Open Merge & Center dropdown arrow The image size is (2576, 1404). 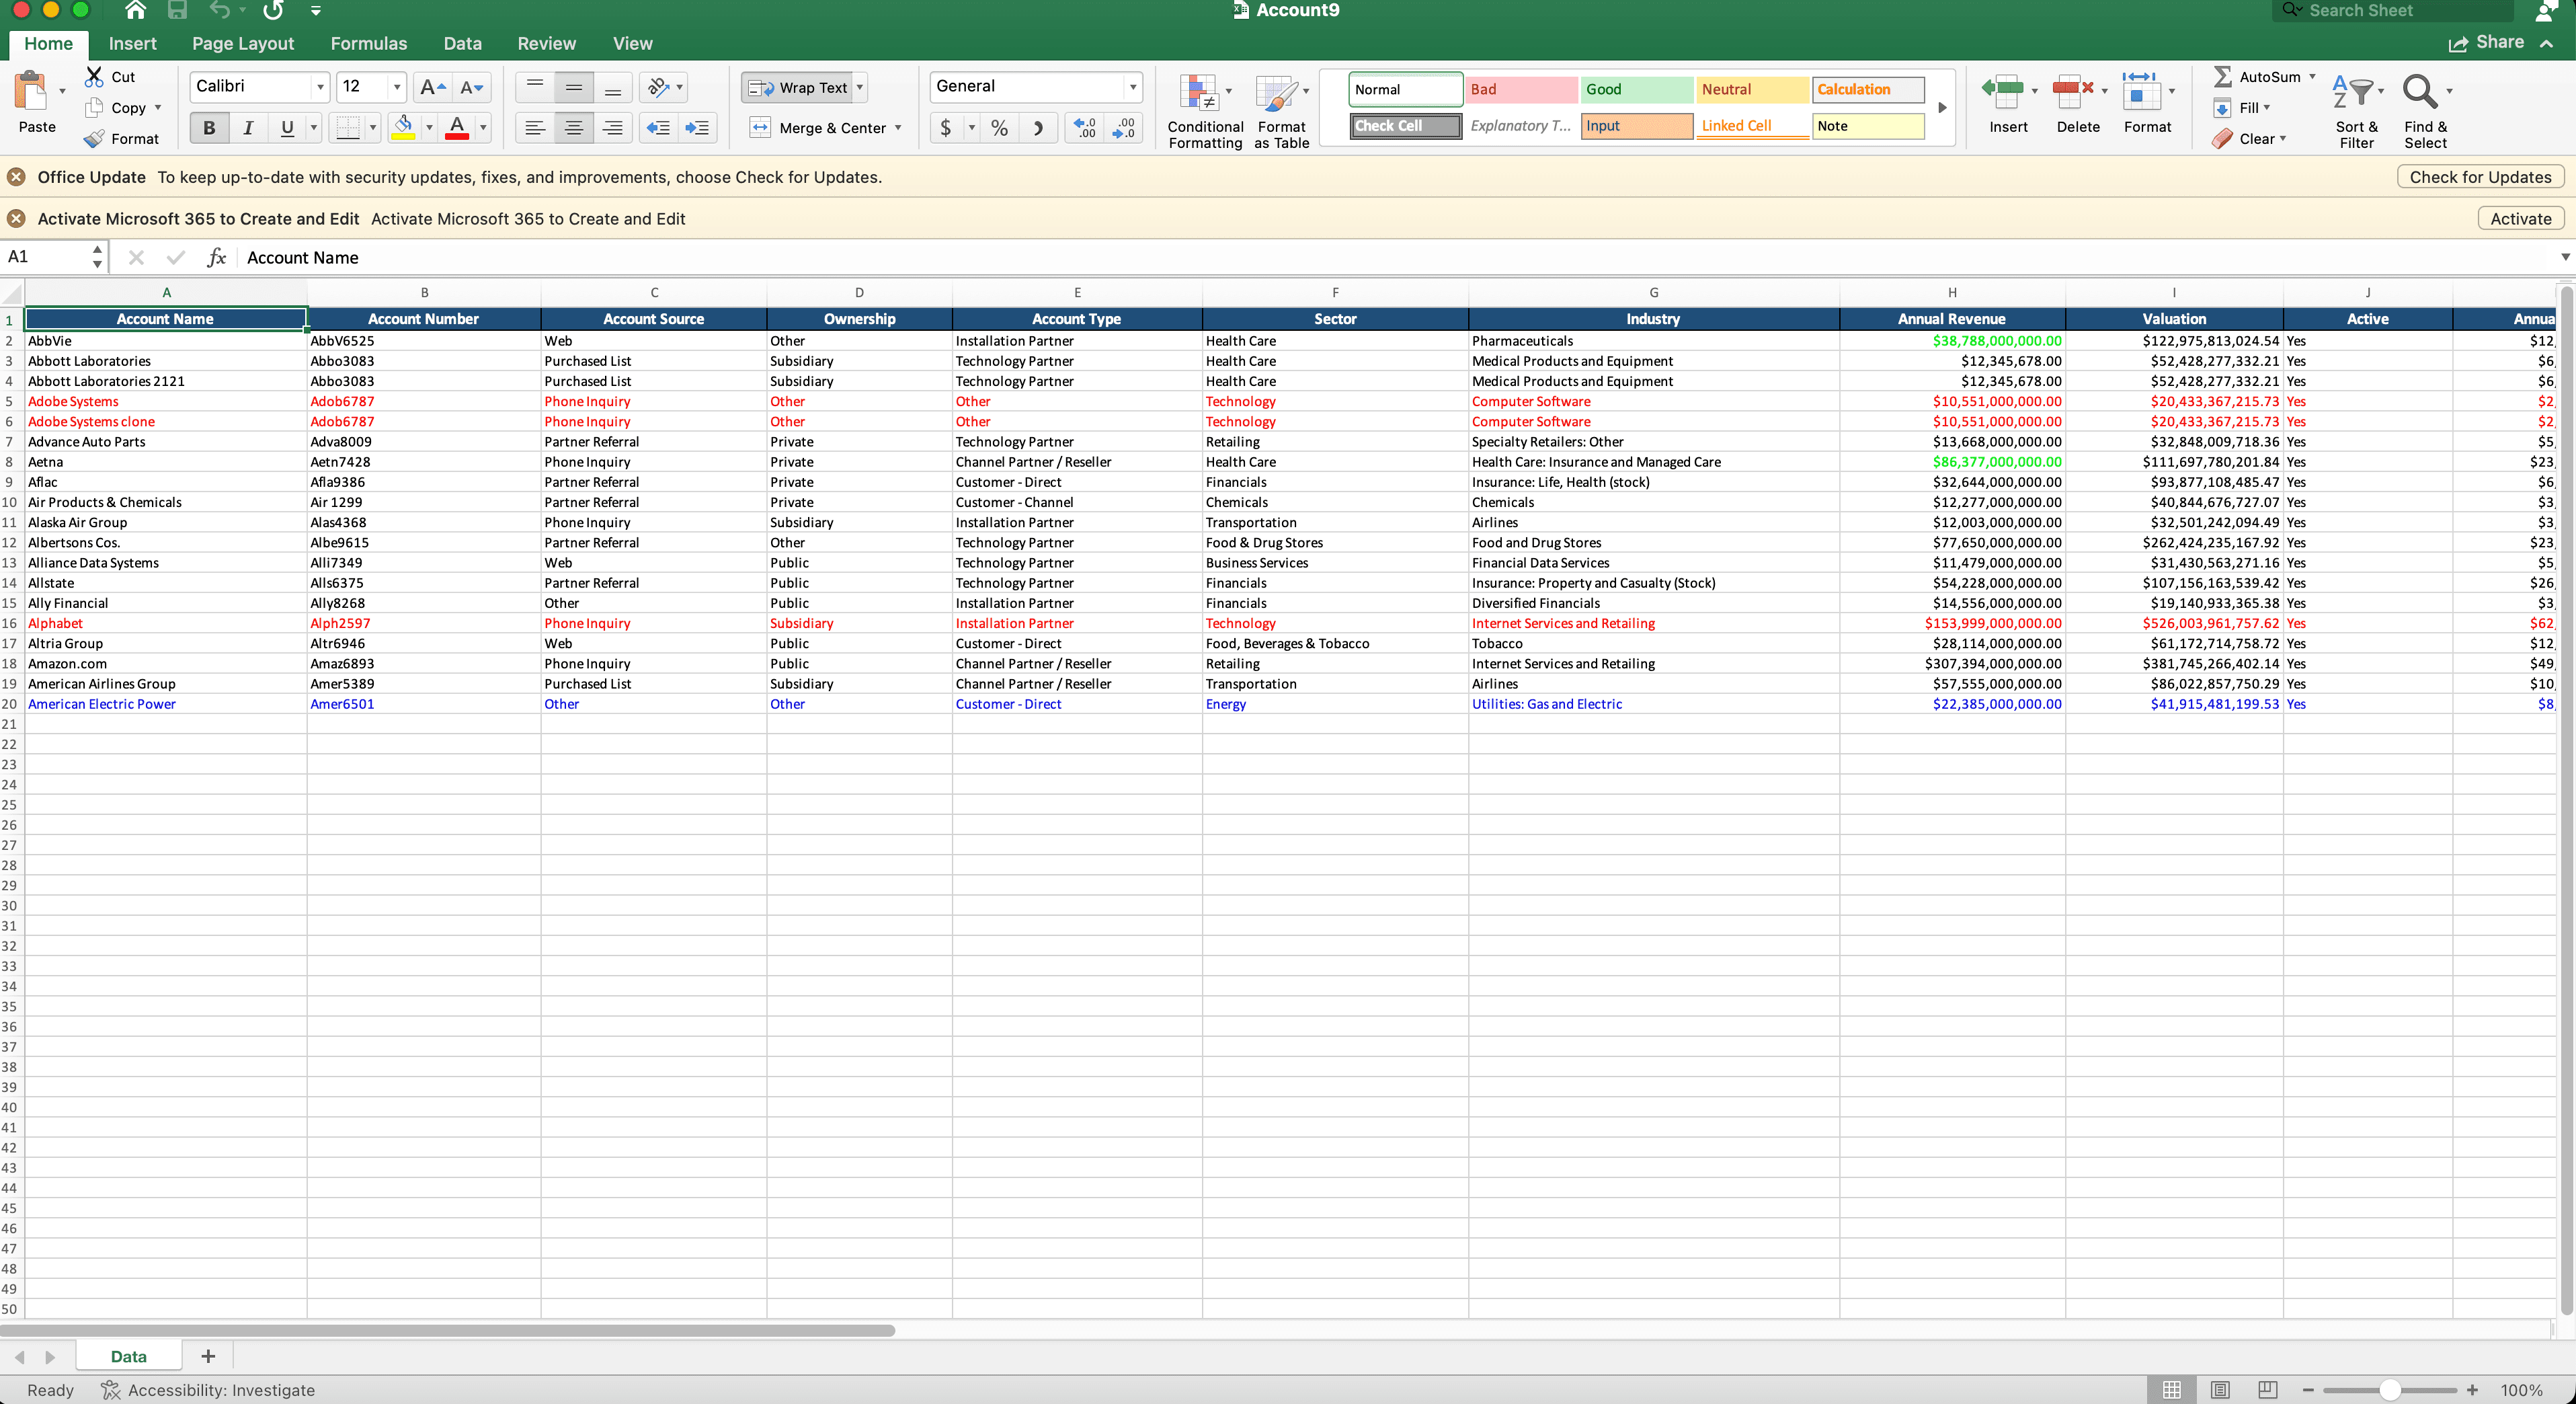tap(898, 128)
